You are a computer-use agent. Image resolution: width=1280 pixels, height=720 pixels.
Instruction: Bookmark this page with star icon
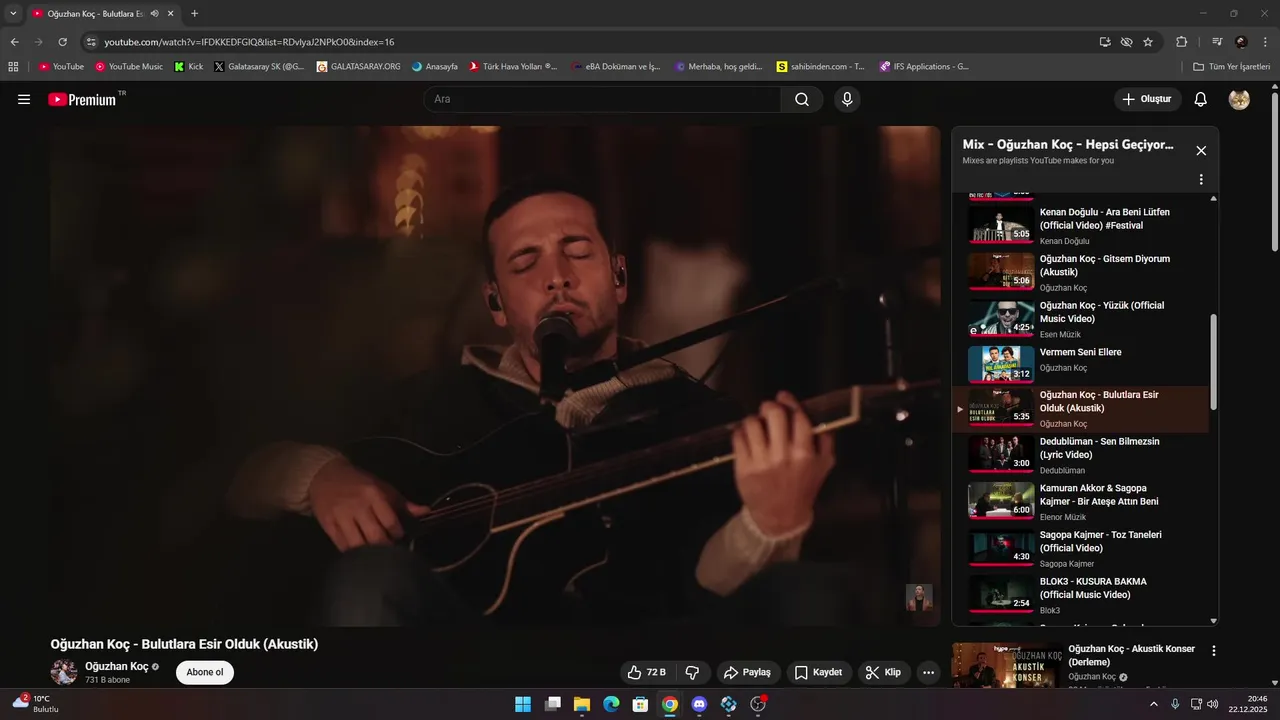[x=1148, y=42]
